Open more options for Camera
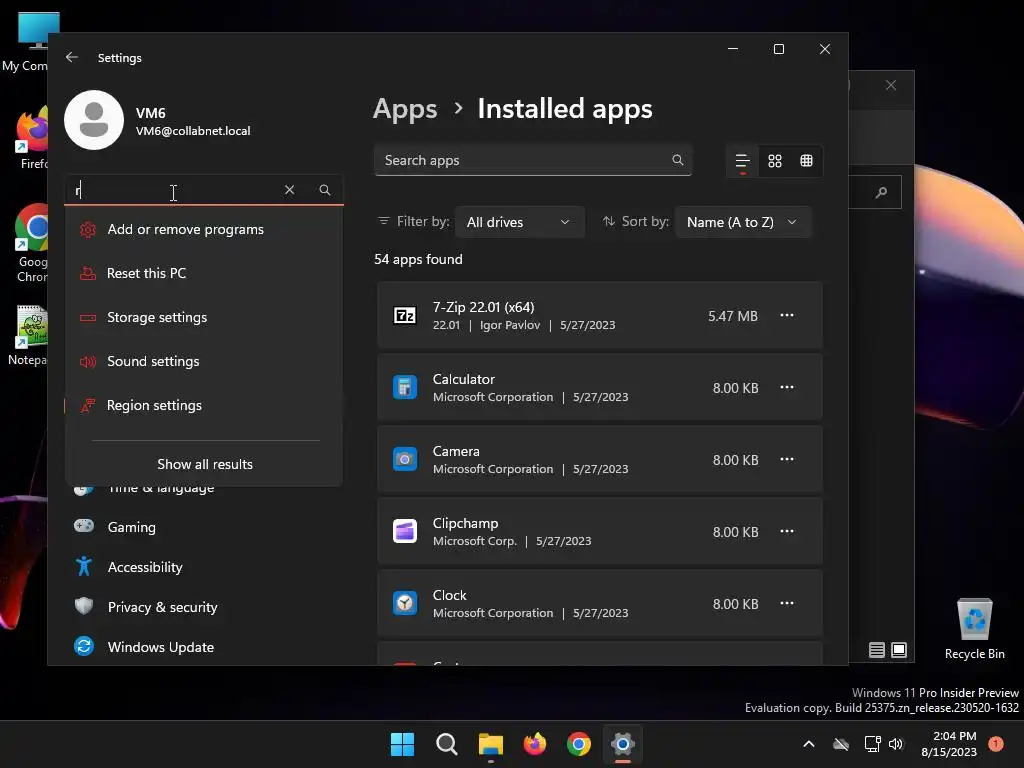This screenshot has width=1024, height=768. click(787, 459)
